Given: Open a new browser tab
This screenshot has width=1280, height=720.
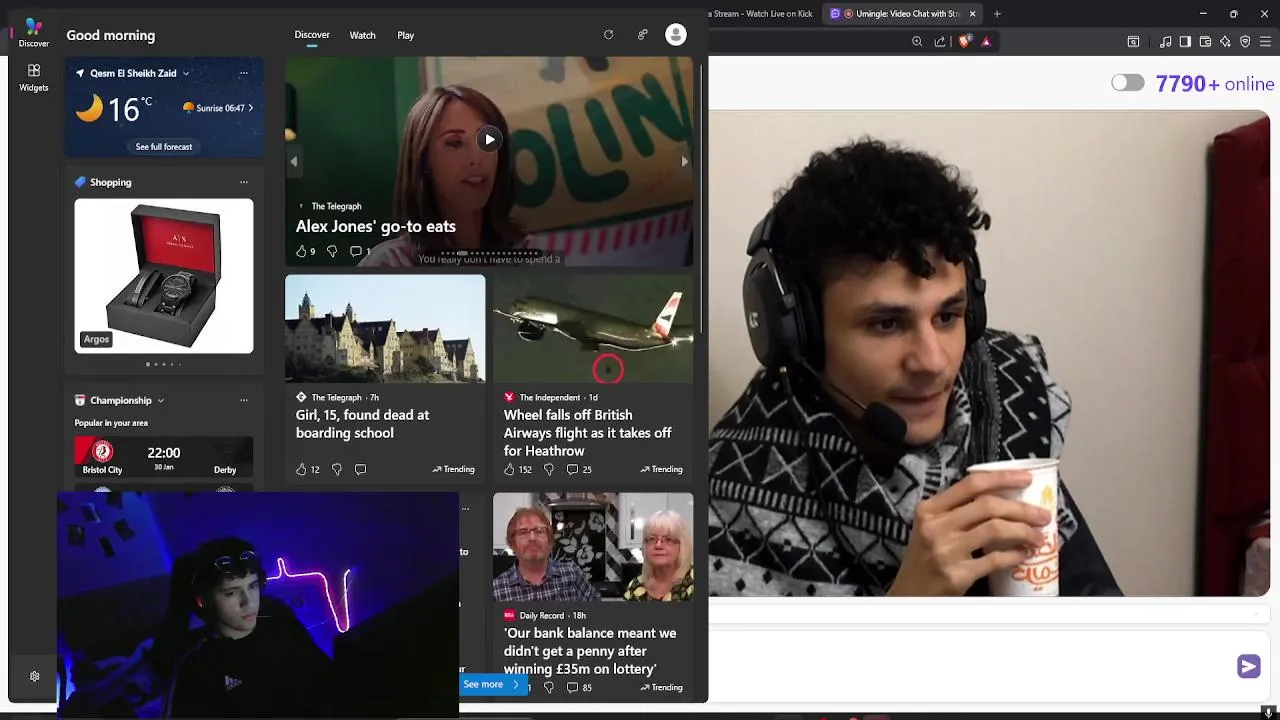Looking at the screenshot, I should (997, 13).
